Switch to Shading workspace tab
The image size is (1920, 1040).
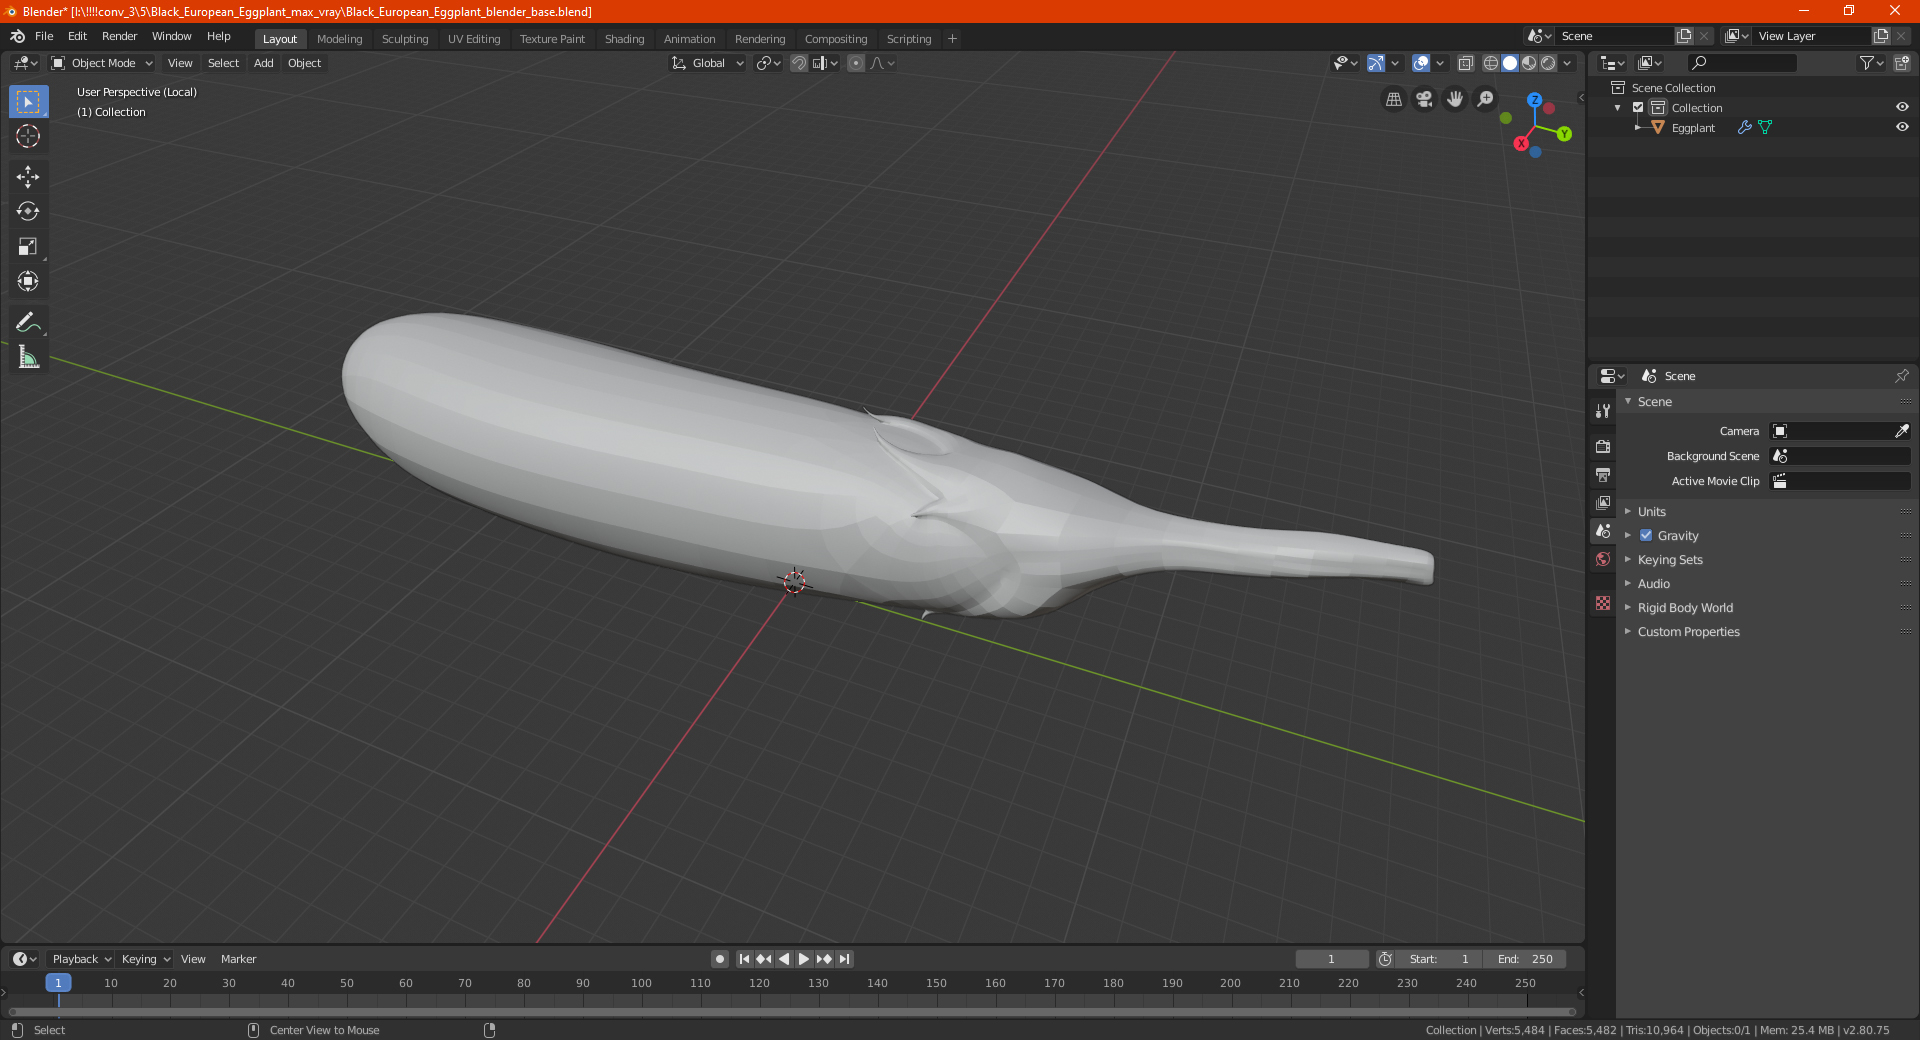click(x=624, y=39)
